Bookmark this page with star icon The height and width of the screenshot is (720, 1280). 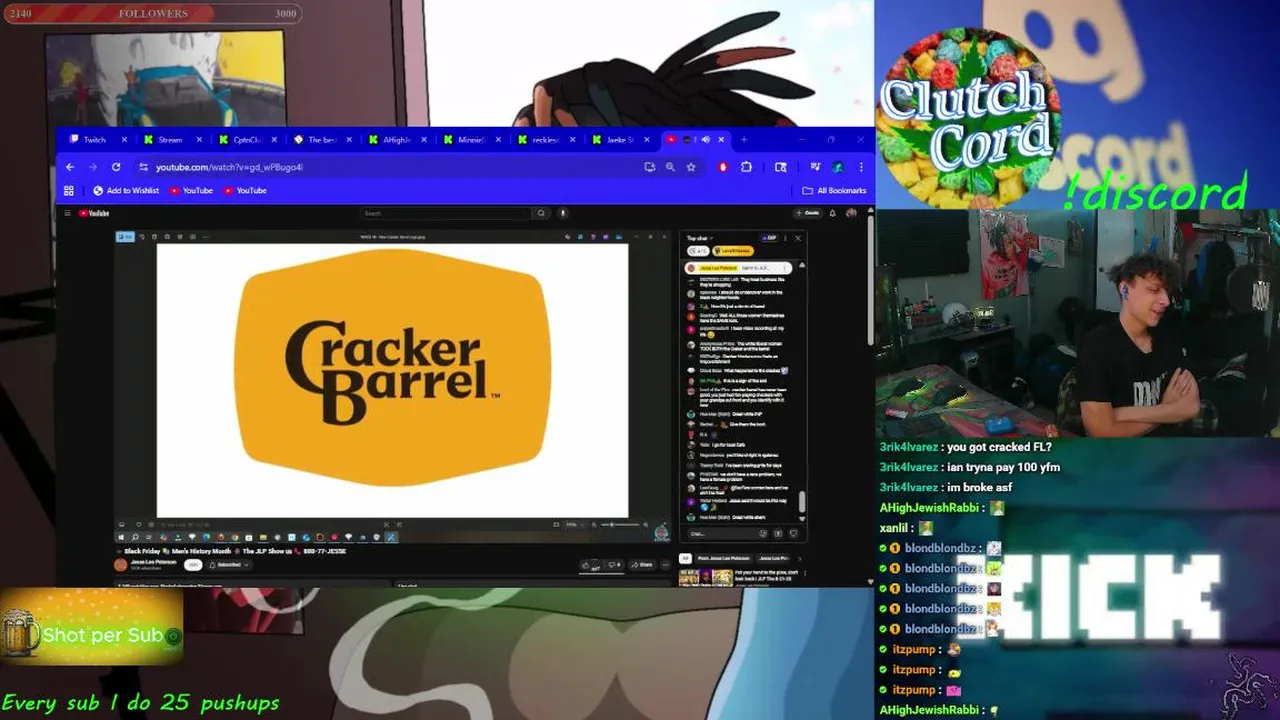tap(691, 167)
